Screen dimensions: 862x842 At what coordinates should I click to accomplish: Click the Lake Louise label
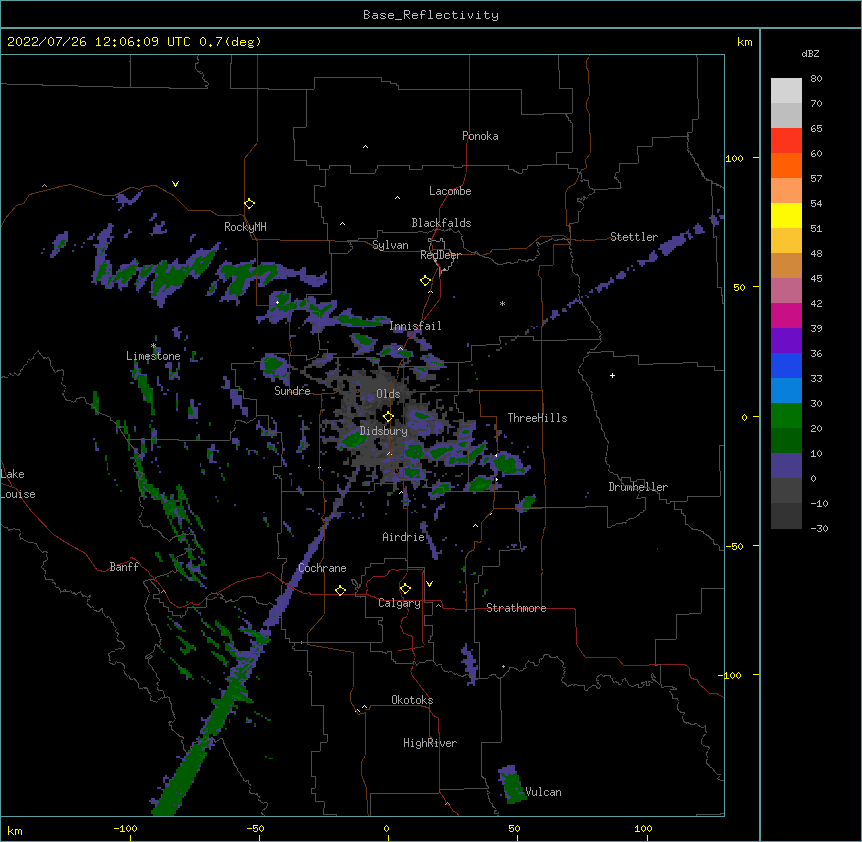click(18, 484)
